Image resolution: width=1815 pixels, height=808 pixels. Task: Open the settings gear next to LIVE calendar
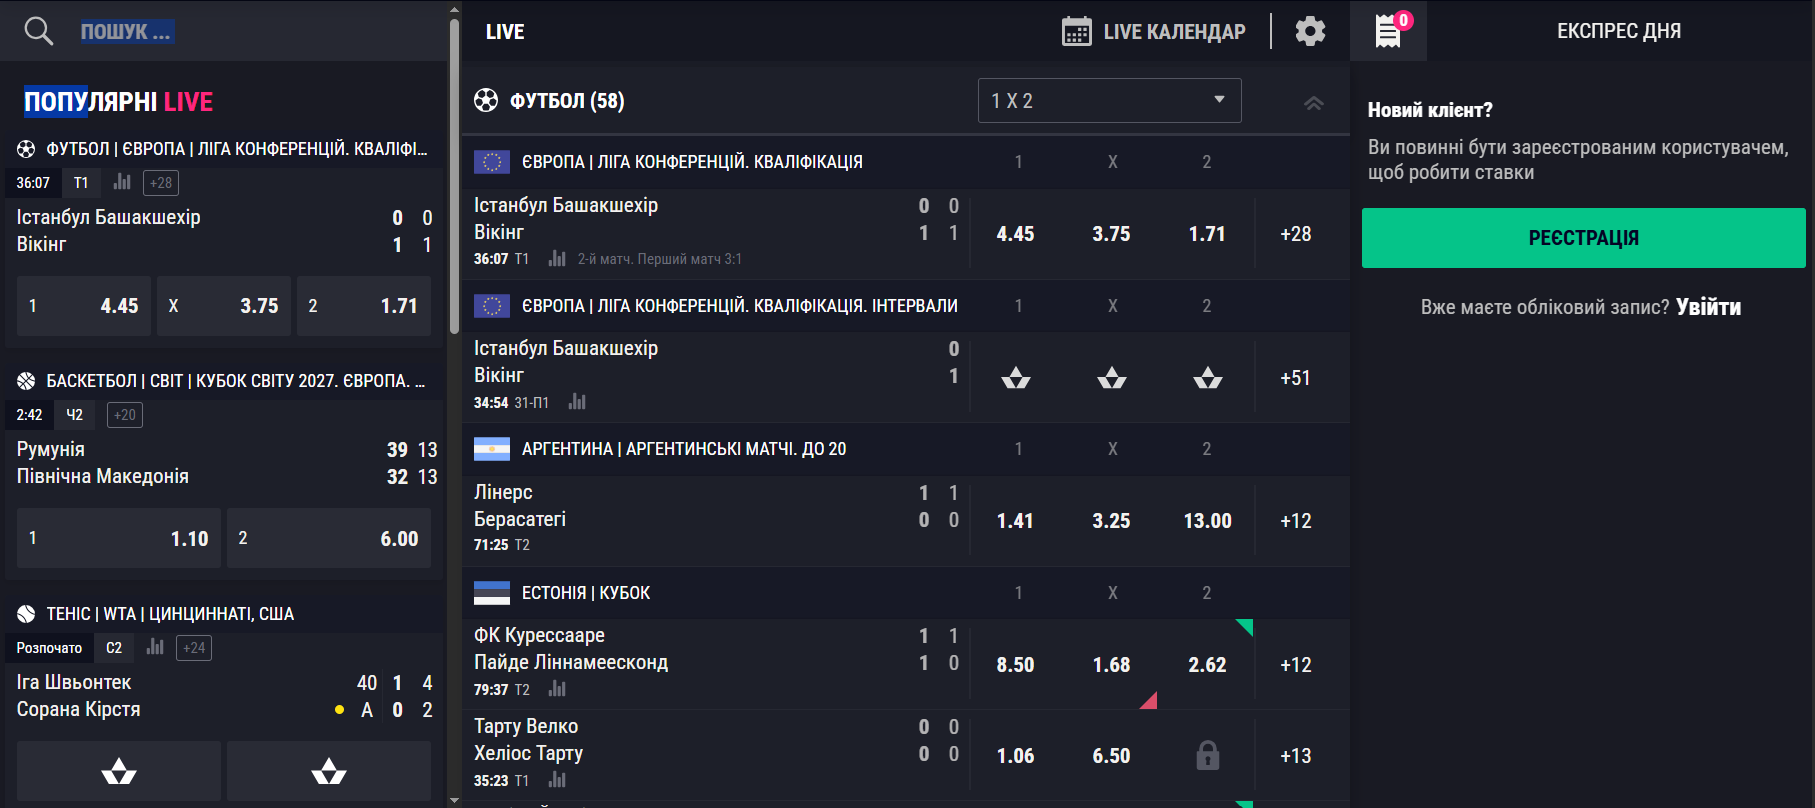point(1309,31)
